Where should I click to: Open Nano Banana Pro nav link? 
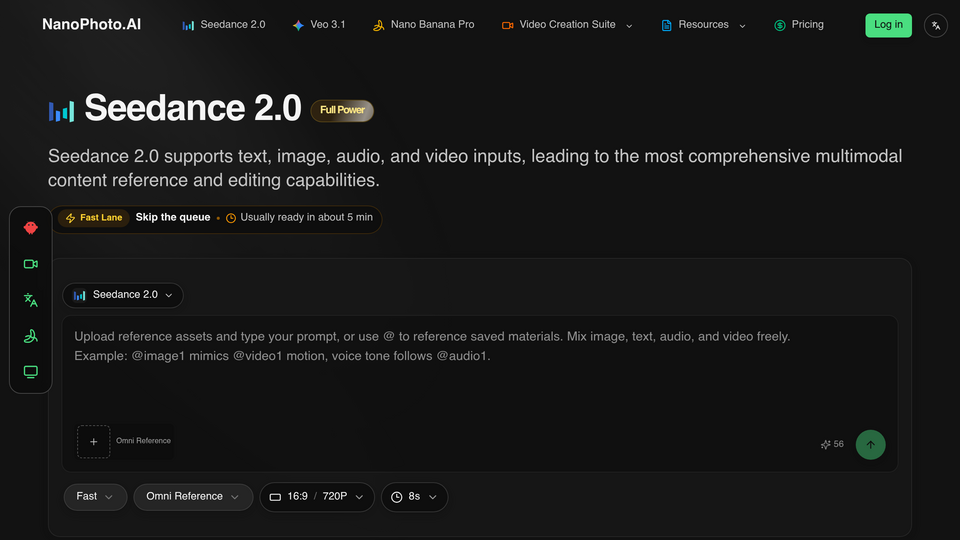tap(423, 24)
